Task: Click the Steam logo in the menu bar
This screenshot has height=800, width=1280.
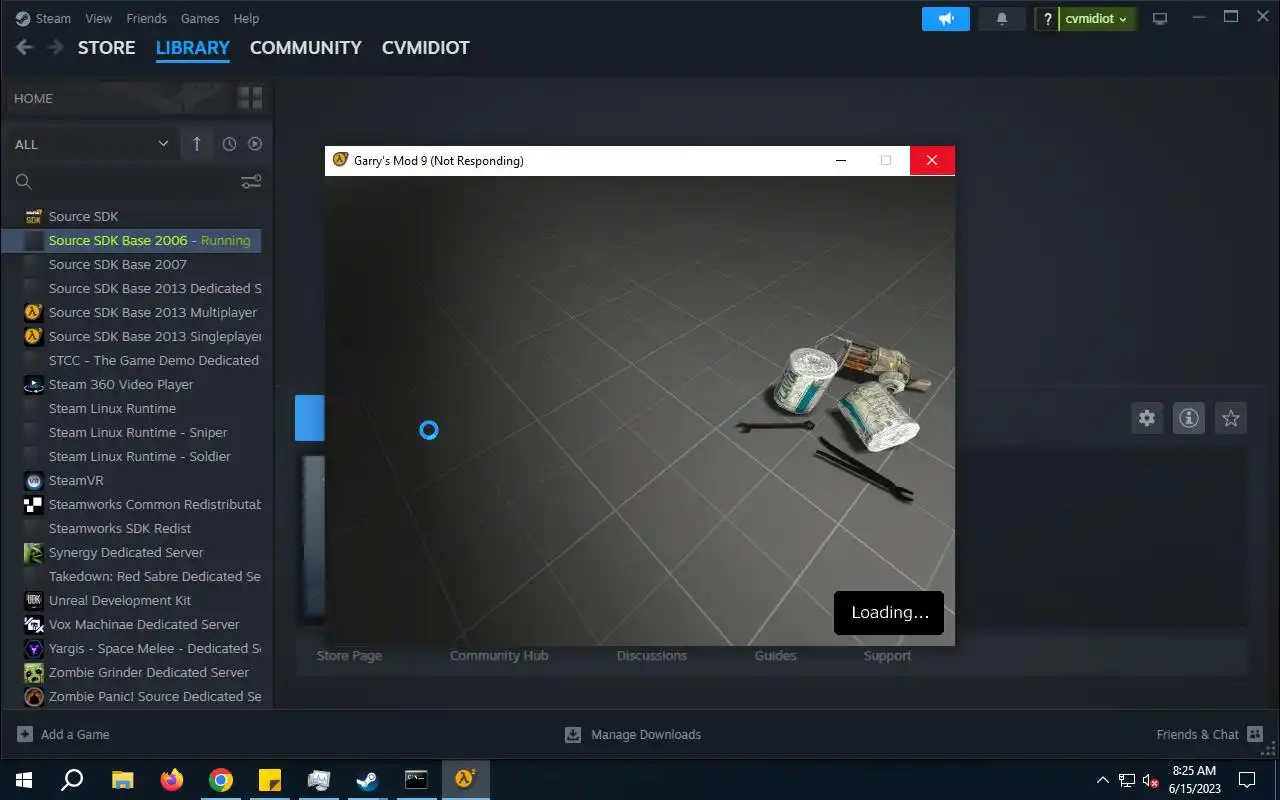Action: [x=23, y=18]
